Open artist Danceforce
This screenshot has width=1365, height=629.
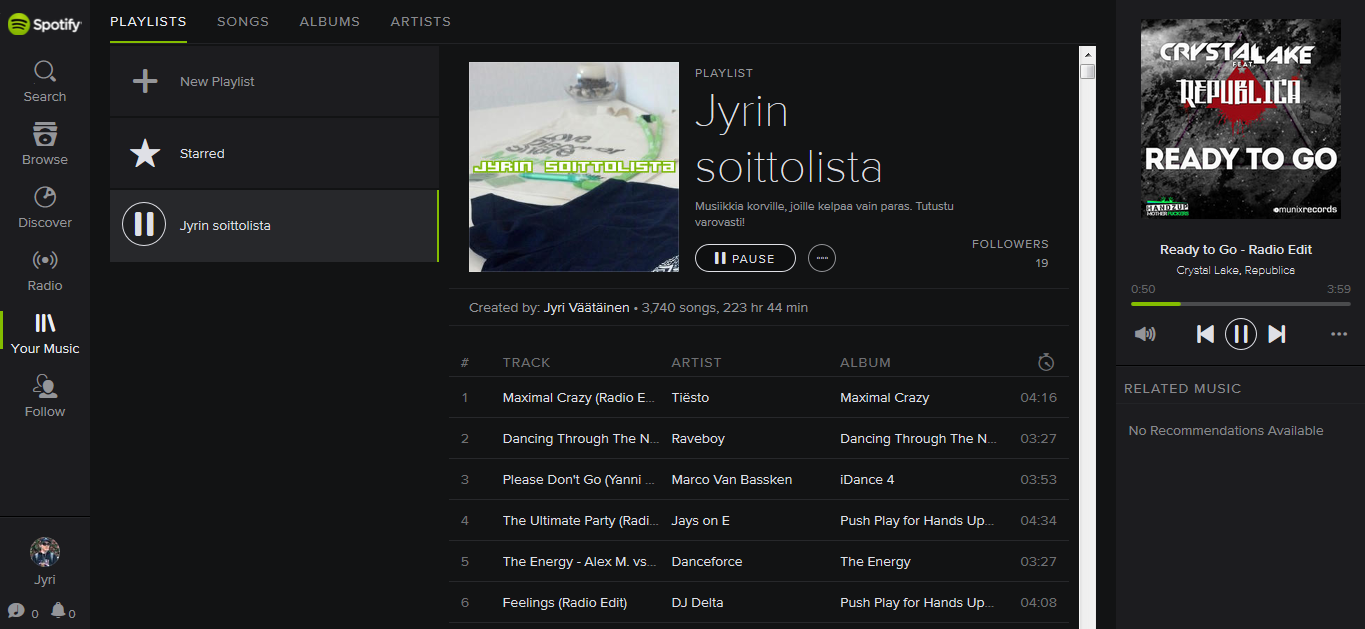pyautogui.click(x=707, y=561)
